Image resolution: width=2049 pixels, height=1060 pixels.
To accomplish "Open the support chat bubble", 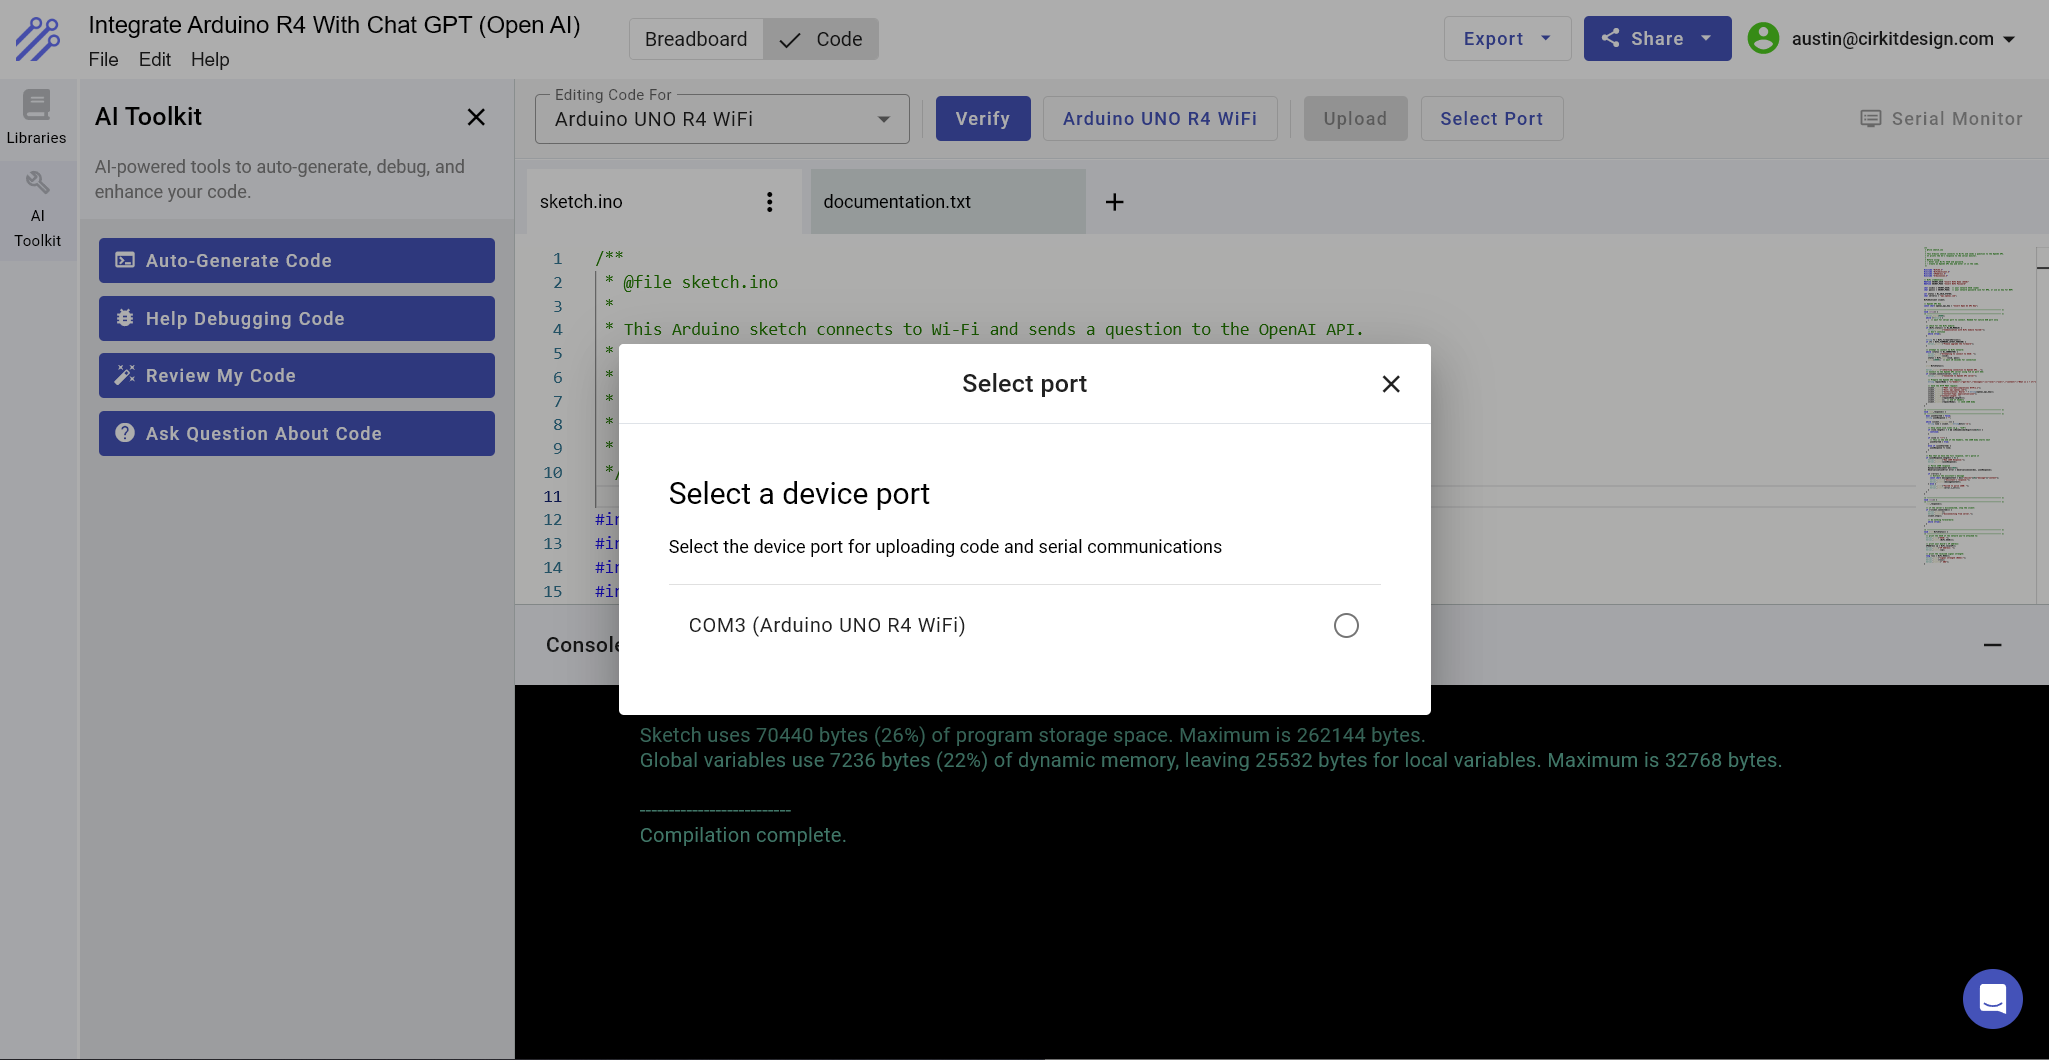I will coord(1991,998).
